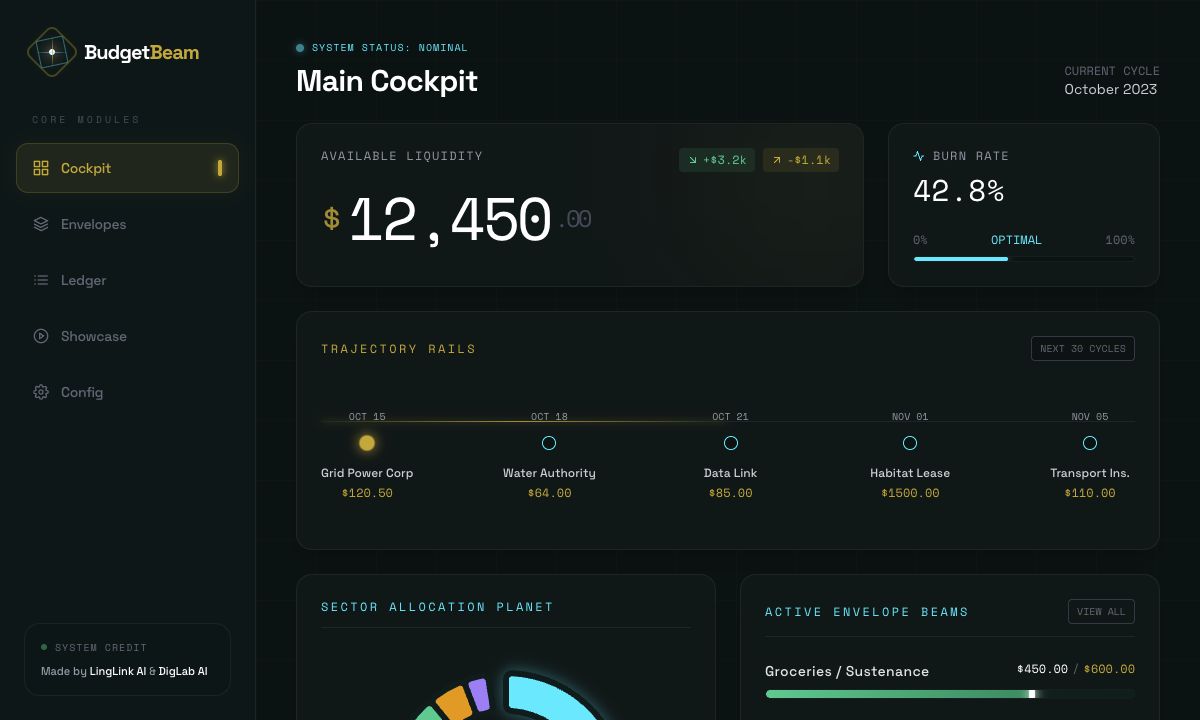Screen dimensions: 1200x720
Task: Select the Habitat Lease timeline marker
Action: tap(910, 443)
